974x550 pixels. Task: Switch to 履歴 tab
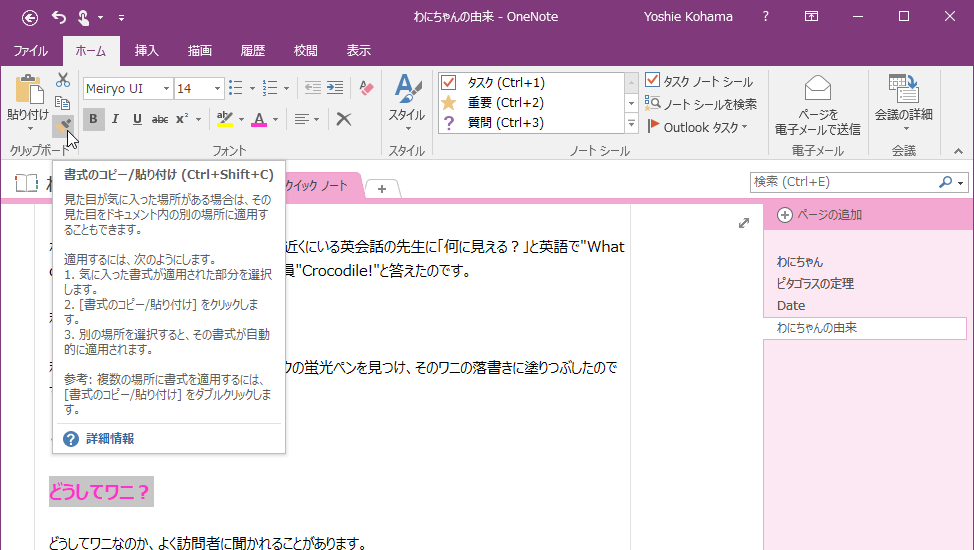253,50
